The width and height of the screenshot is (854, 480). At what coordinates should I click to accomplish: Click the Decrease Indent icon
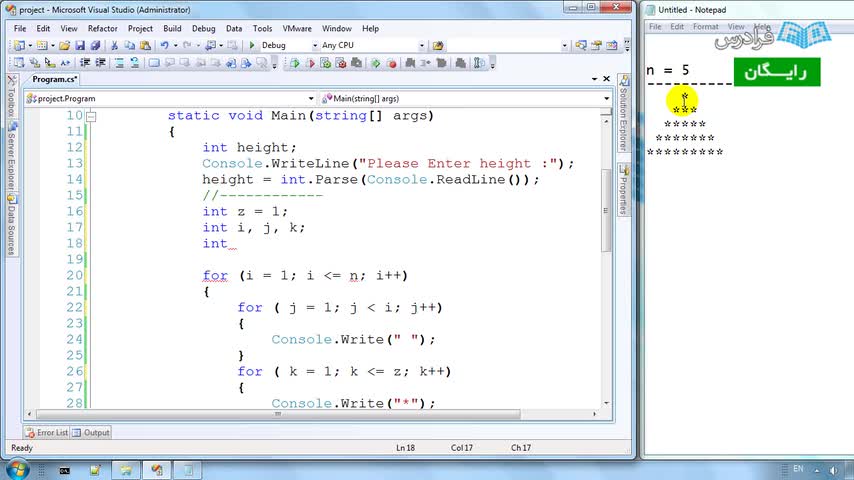coord(85,63)
